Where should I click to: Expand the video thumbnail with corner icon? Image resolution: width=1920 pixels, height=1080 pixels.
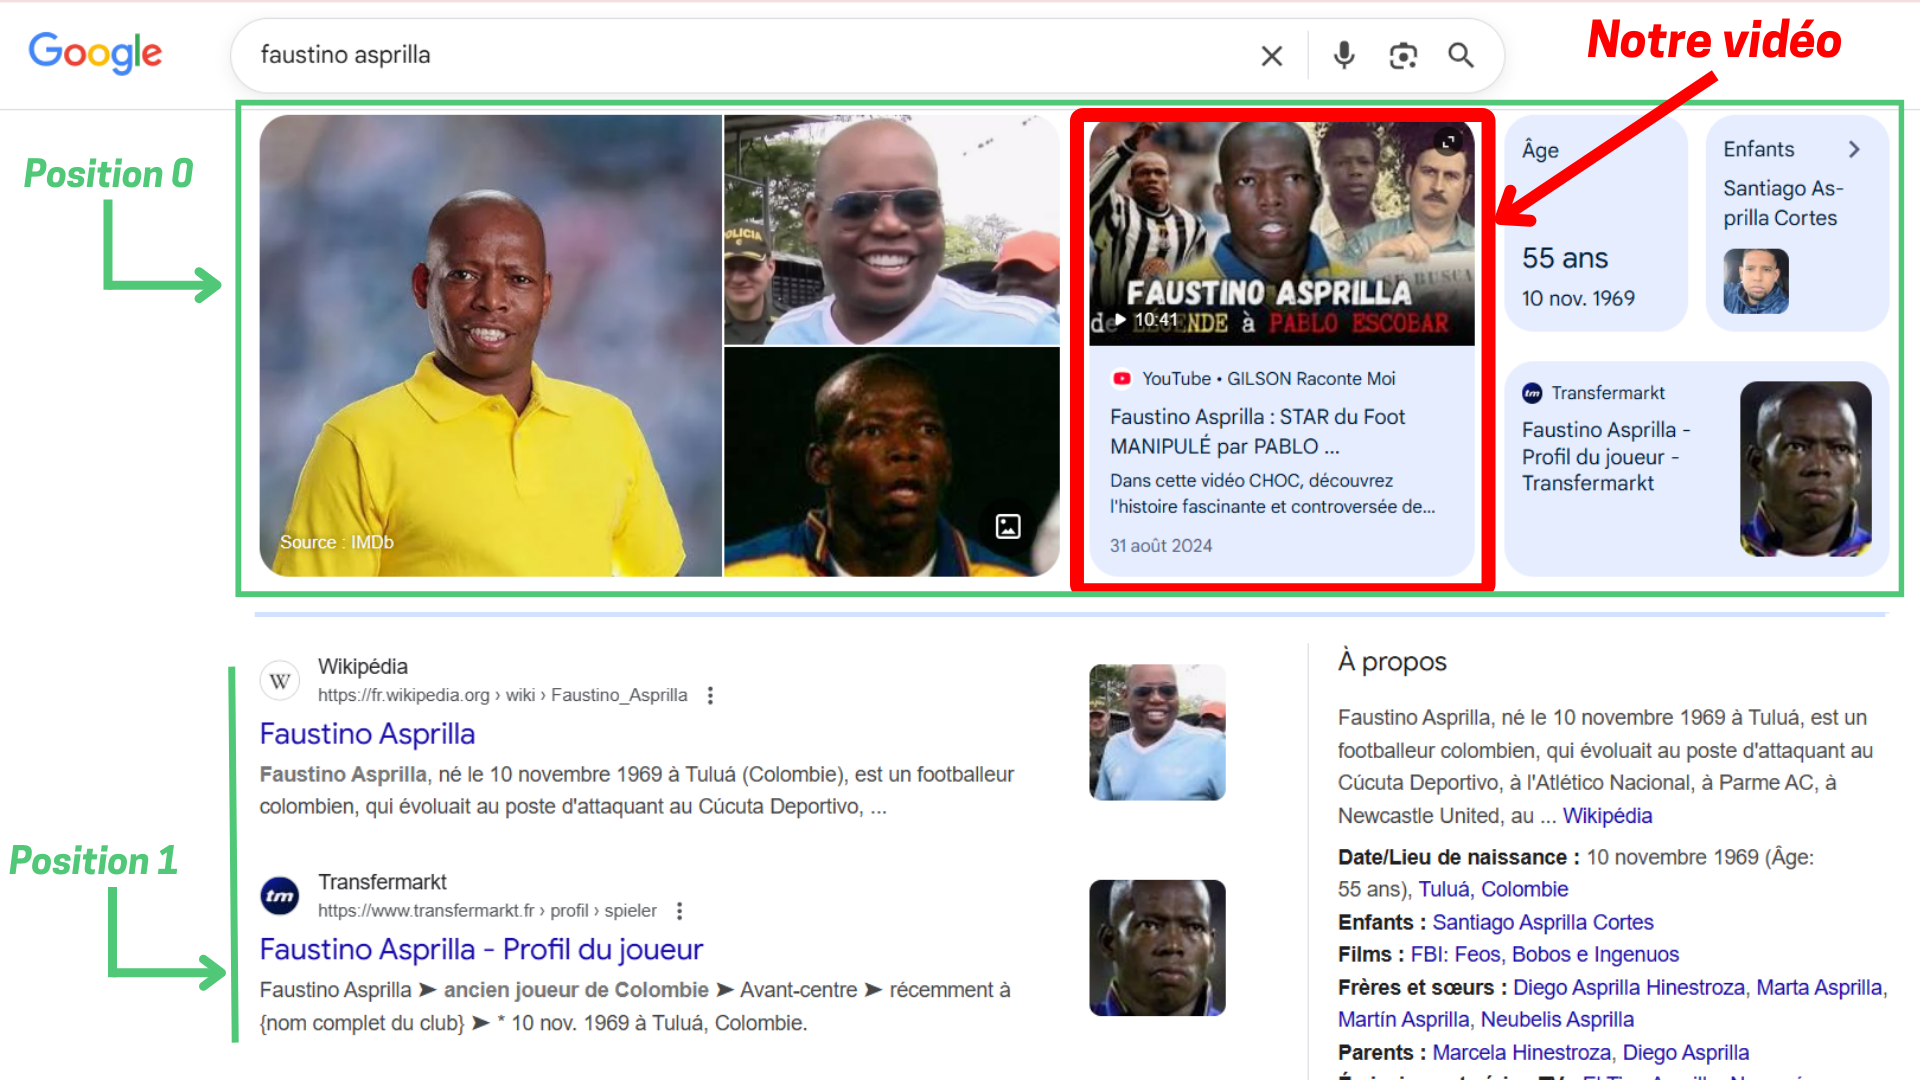(x=1448, y=142)
